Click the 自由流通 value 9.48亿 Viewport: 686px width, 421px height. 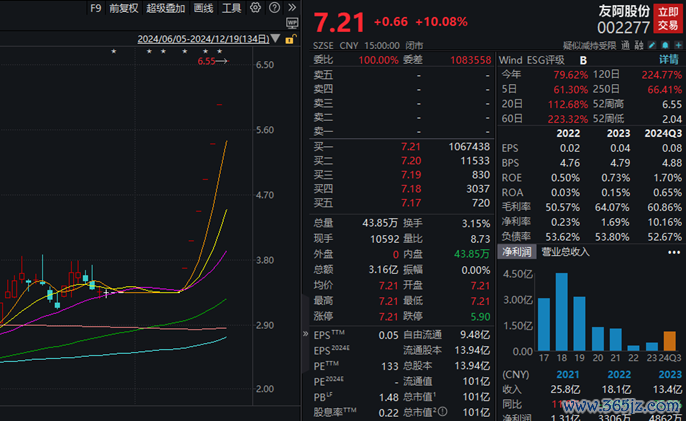click(x=475, y=335)
